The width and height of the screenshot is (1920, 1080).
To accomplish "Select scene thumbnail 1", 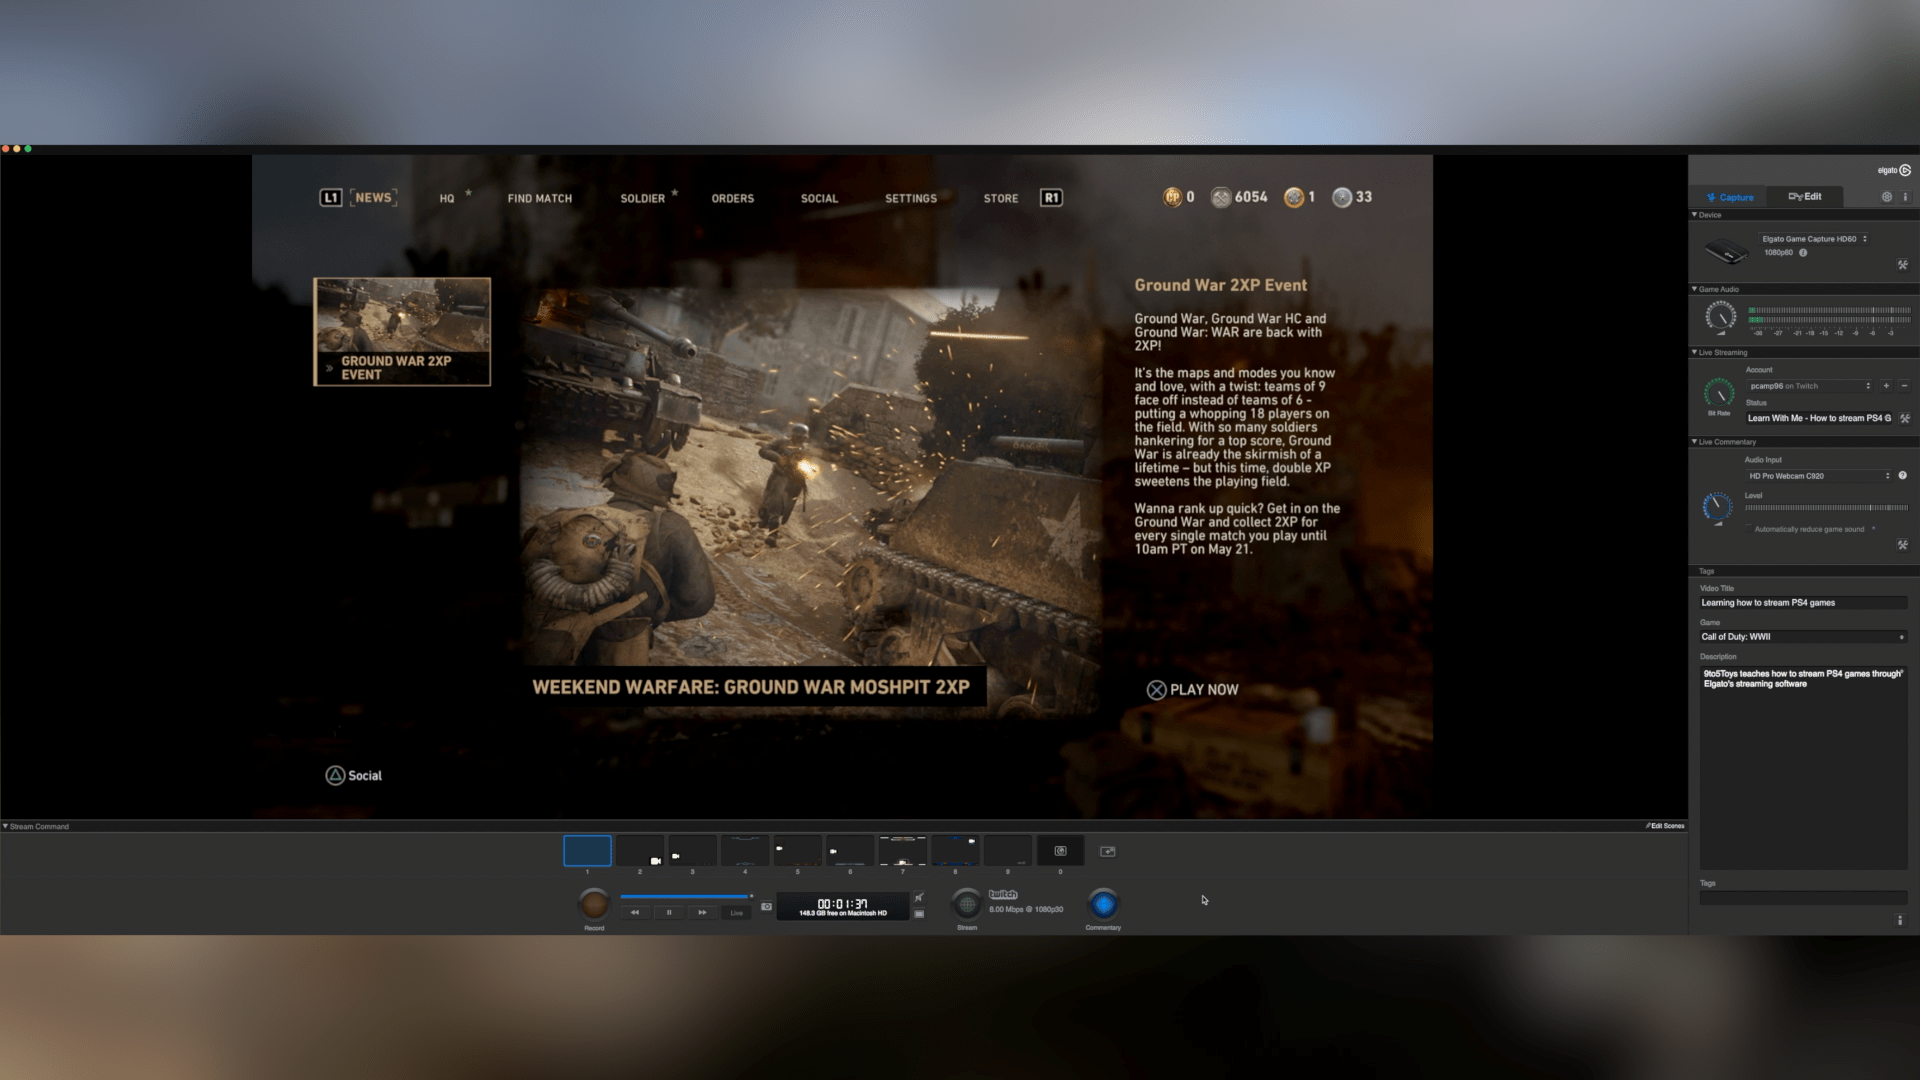I will click(587, 851).
